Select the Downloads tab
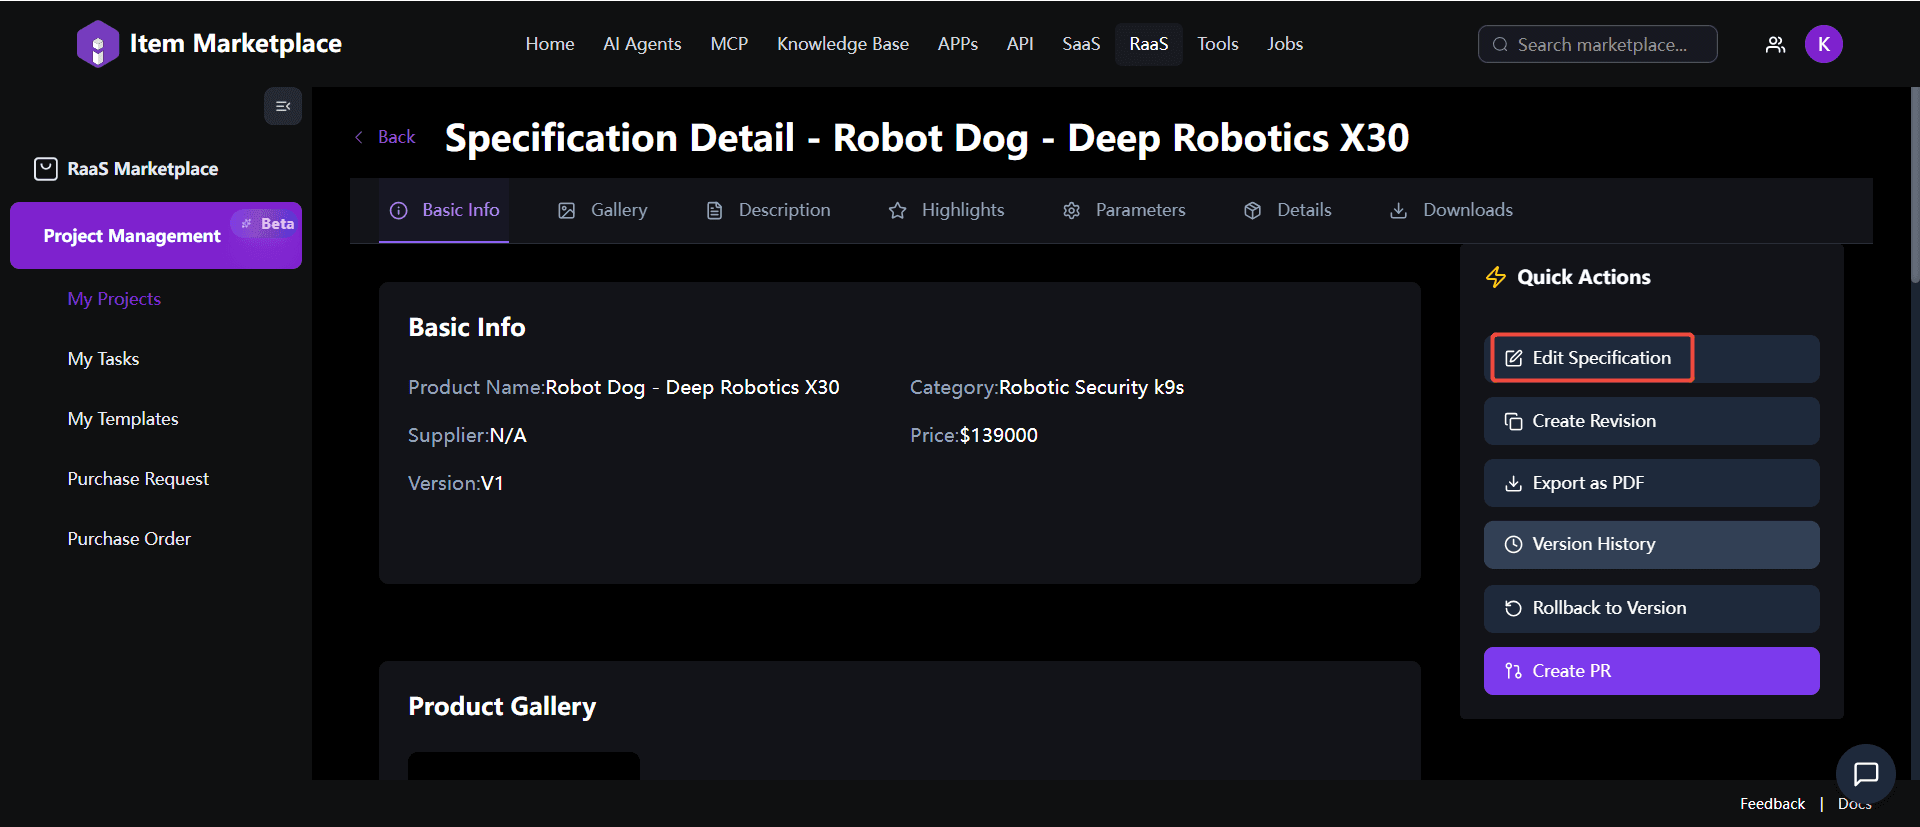Screen dimensions: 1920x827 click(1451, 210)
